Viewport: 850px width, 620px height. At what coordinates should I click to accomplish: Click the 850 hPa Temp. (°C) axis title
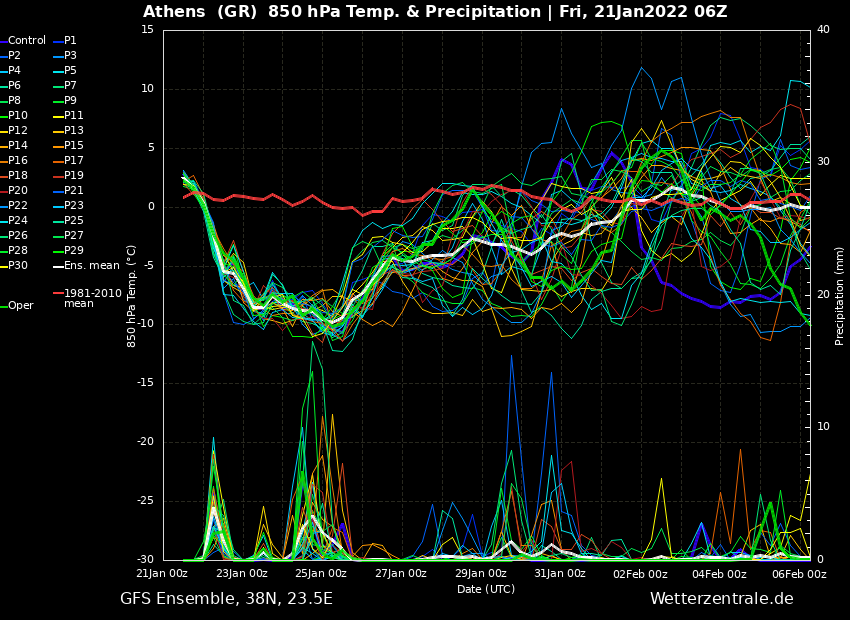point(131,296)
